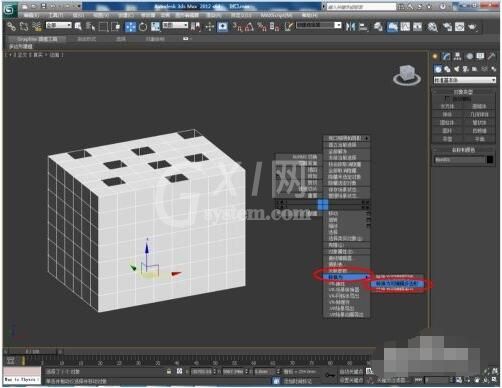Switch to the Utilities panel icon
Viewport: 502px width, 388px height.
coord(492,56)
